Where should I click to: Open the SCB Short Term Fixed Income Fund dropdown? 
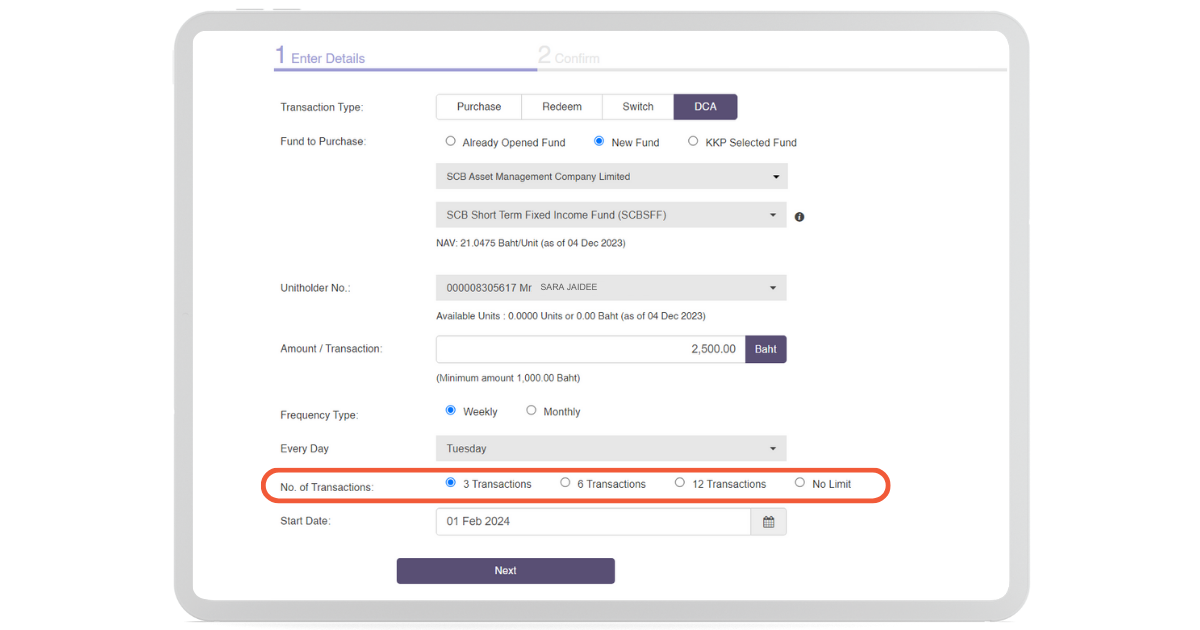pyautogui.click(x=611, y=215)
